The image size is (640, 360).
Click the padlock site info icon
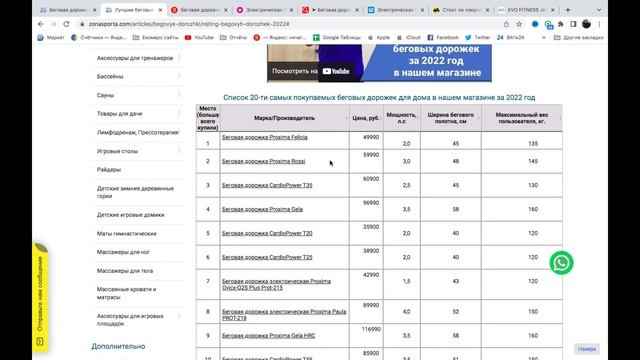[x=82, y=24]
